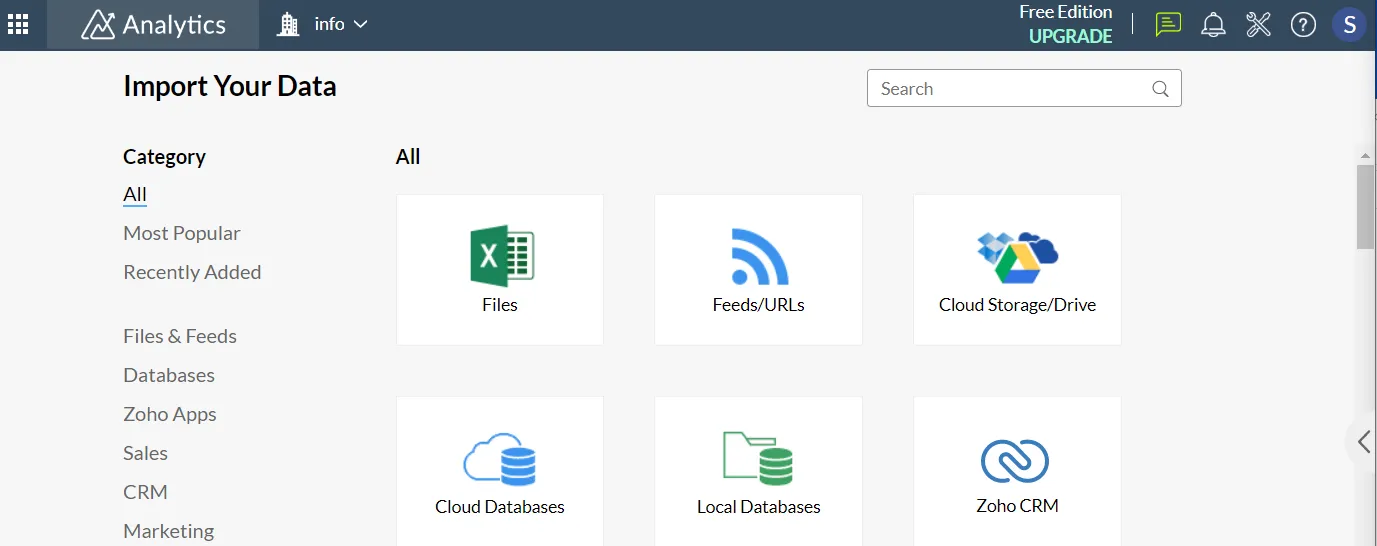
Task: Open the notifications bell
Action: click(1213, 25)
